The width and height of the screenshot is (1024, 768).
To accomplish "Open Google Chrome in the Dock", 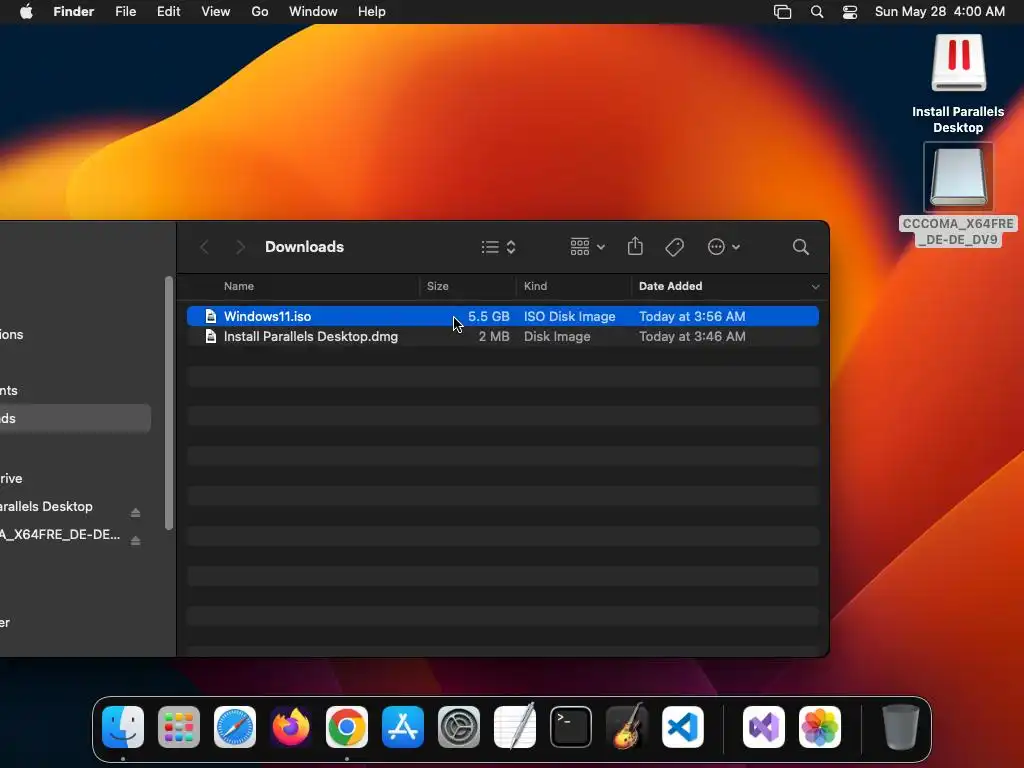I will pos(347,727).
